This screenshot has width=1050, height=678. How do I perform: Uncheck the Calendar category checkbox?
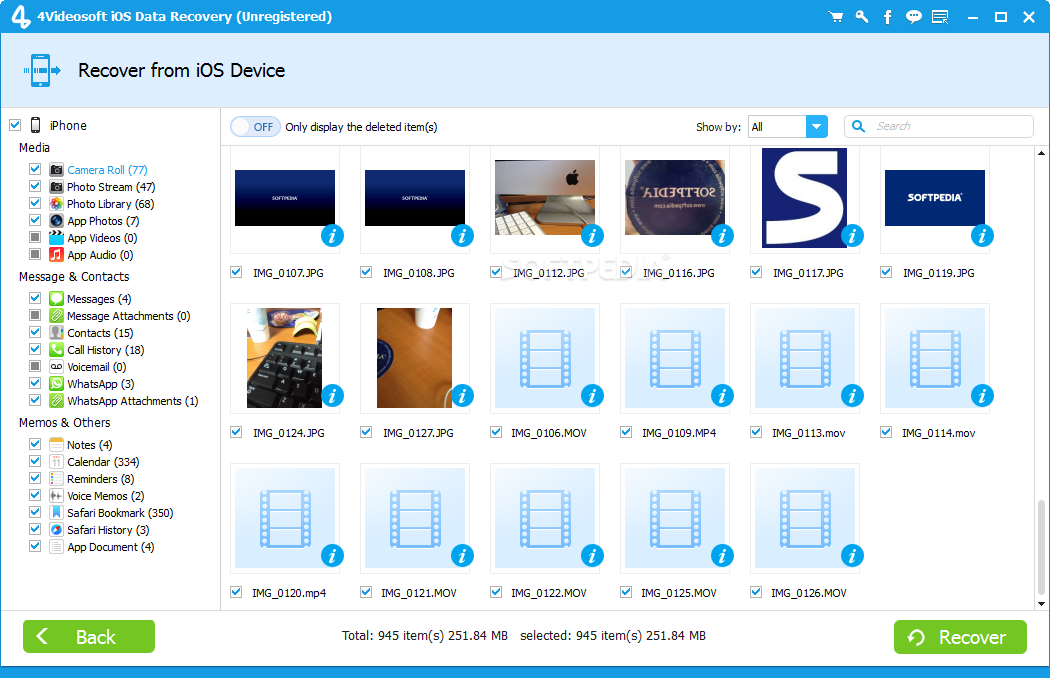pyautogui.click(x=35, y=461)
